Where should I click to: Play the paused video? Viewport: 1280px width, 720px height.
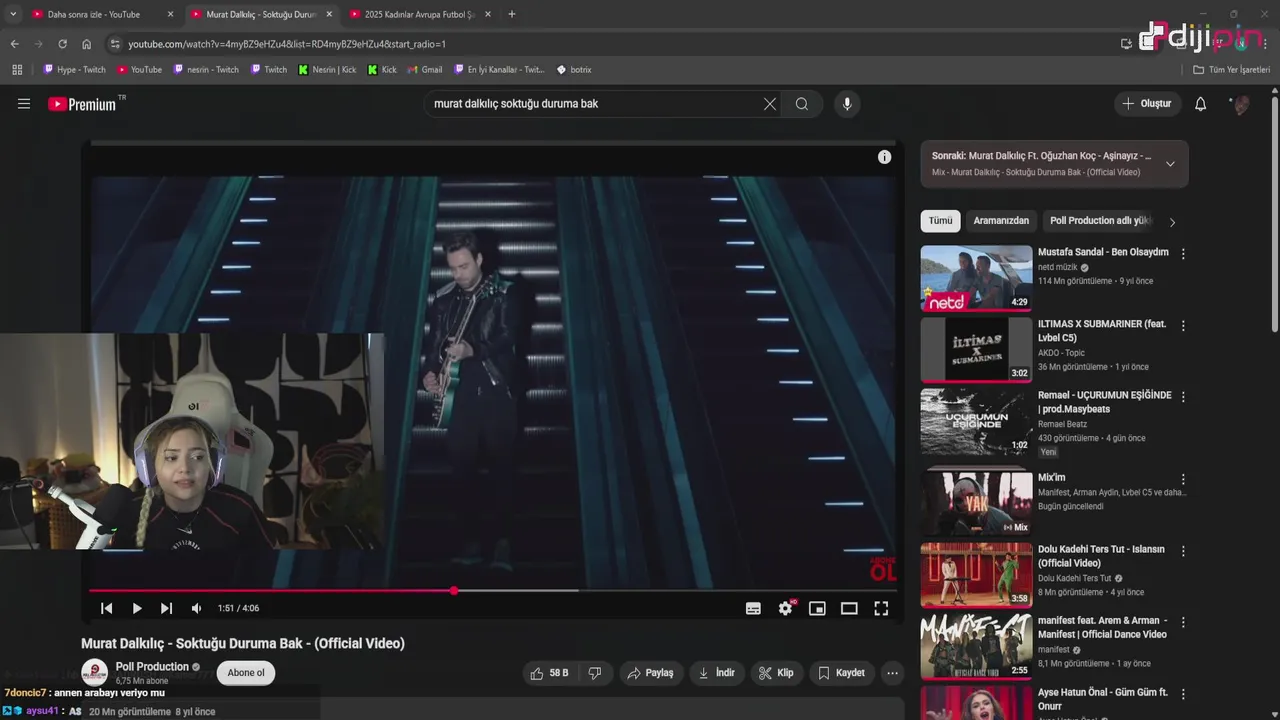tap(137, 608)
